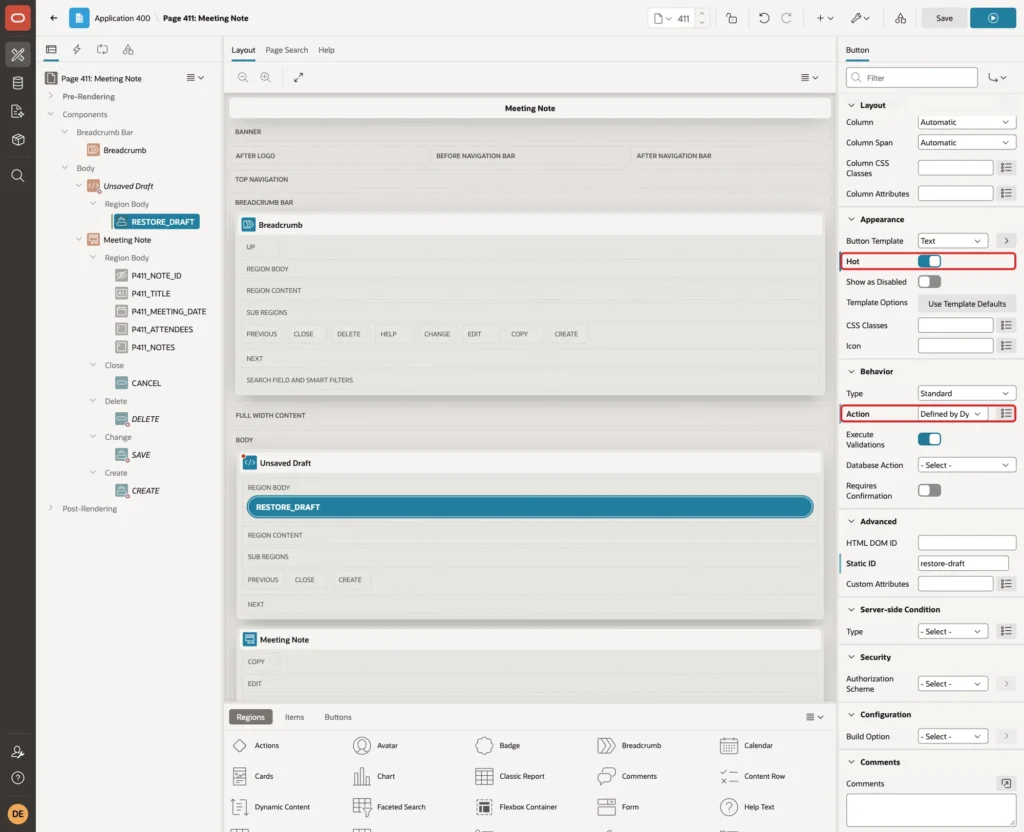Viewport: 1024px width, 832px height.
Task: Switch to the Page Search tab
Action: pyautogui.click(x=286, y=50)
